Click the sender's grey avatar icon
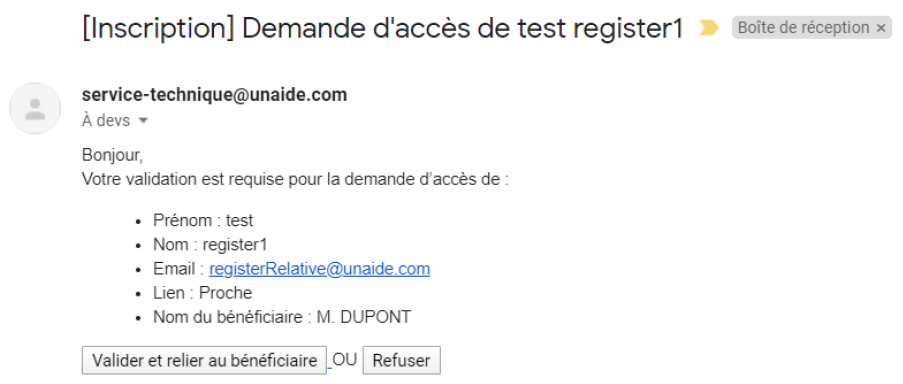 (35, 108)
